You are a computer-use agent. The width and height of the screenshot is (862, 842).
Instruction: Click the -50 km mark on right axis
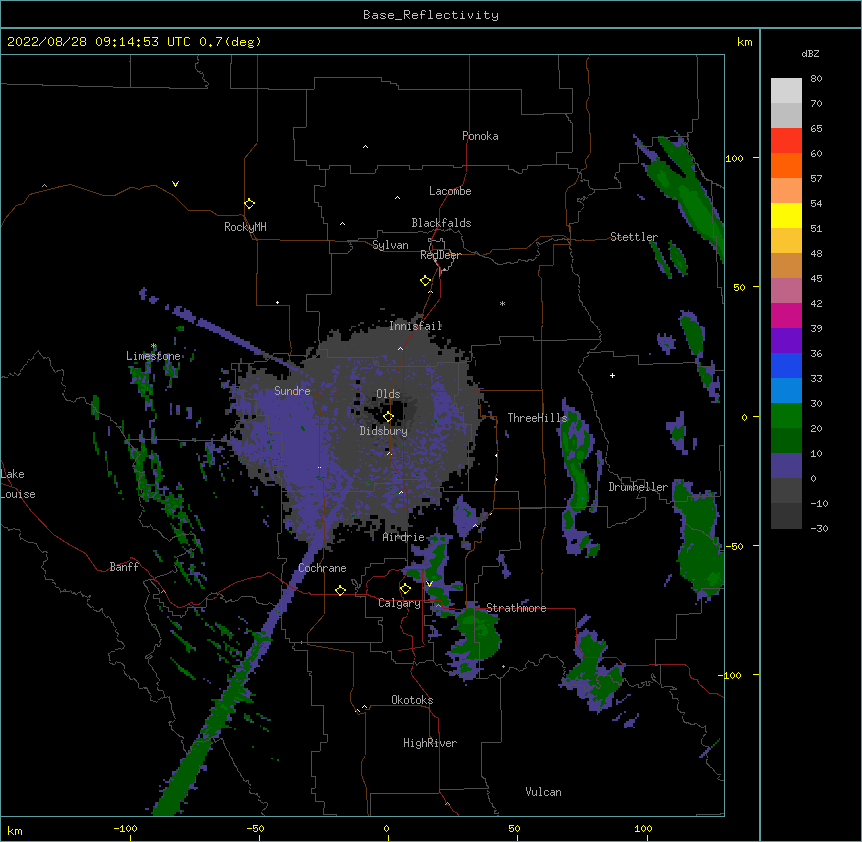[734, 546]
